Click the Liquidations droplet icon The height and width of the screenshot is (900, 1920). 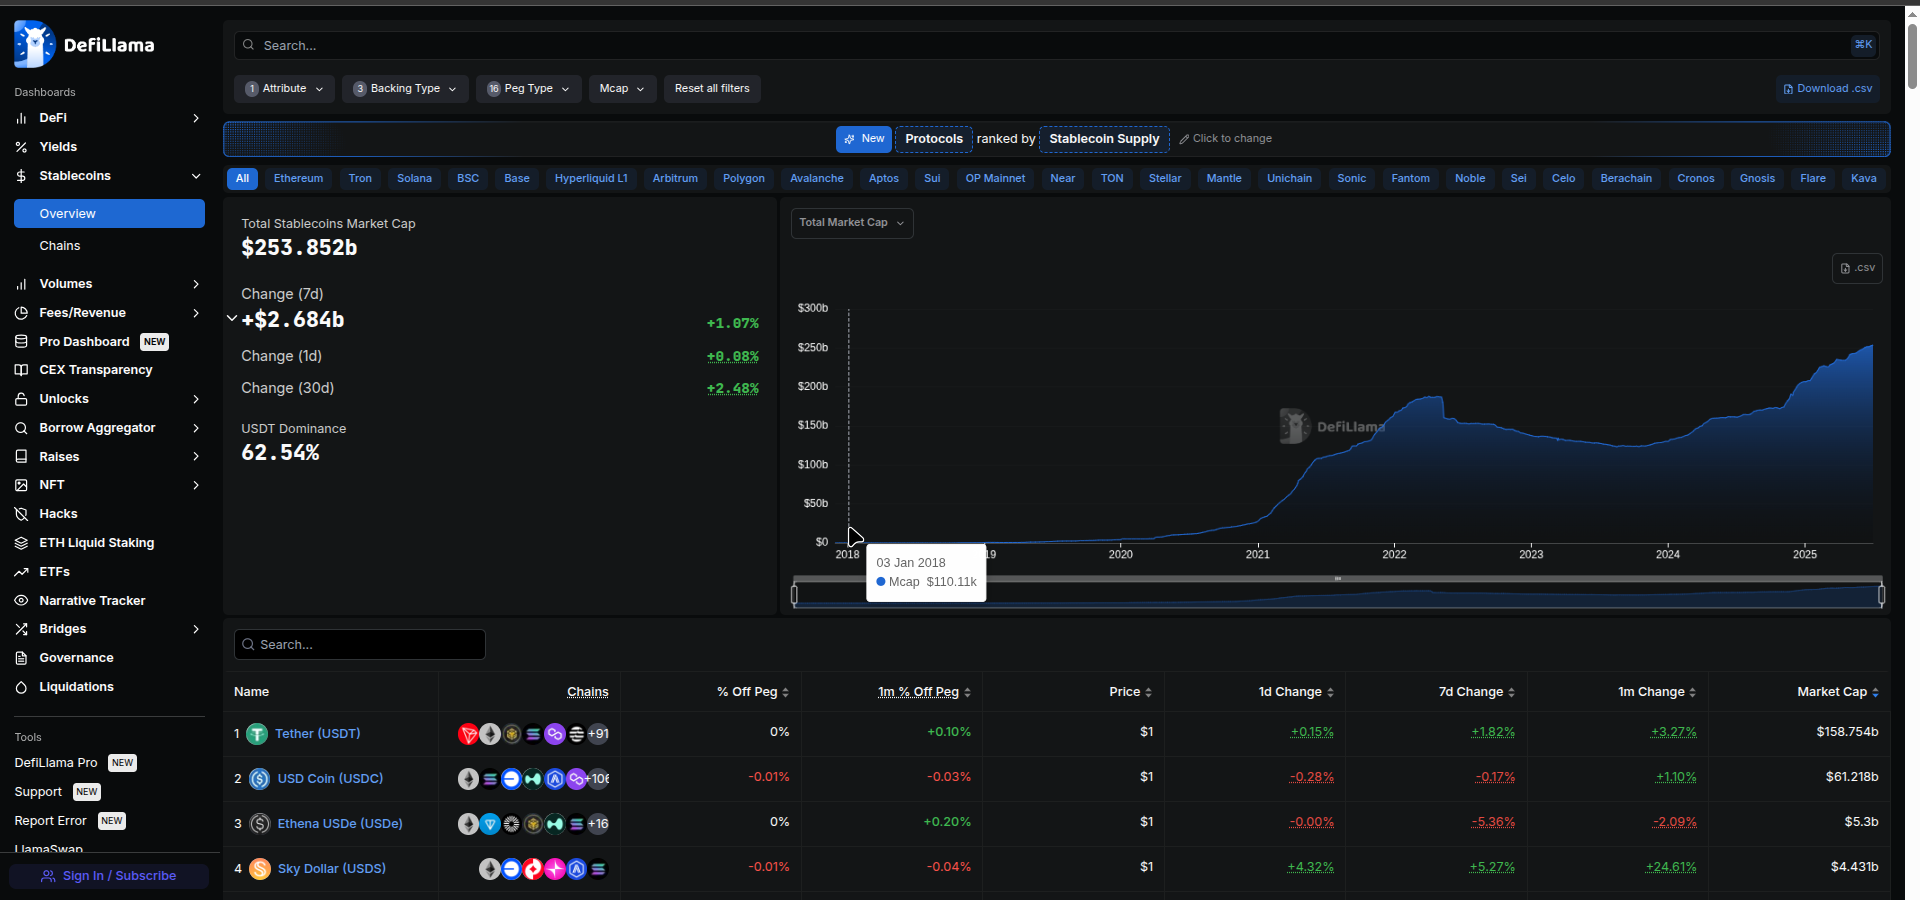click(21, 687)
